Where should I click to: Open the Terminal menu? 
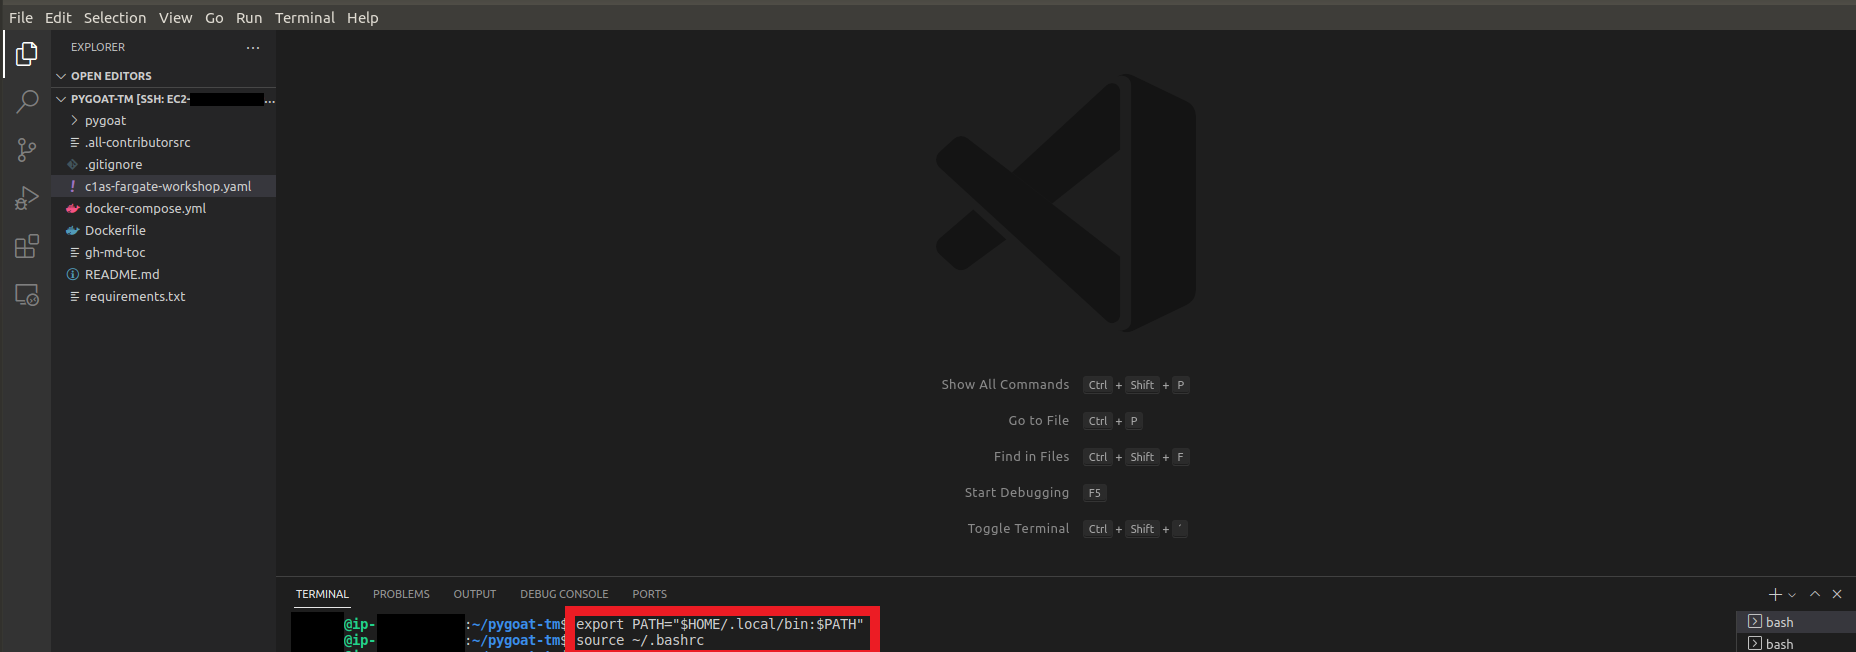point(305,17)
